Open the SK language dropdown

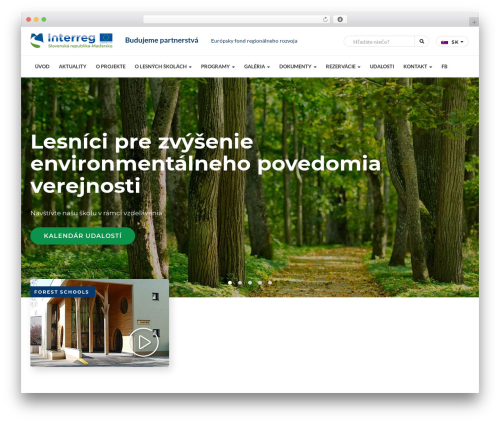coord(452,42)
